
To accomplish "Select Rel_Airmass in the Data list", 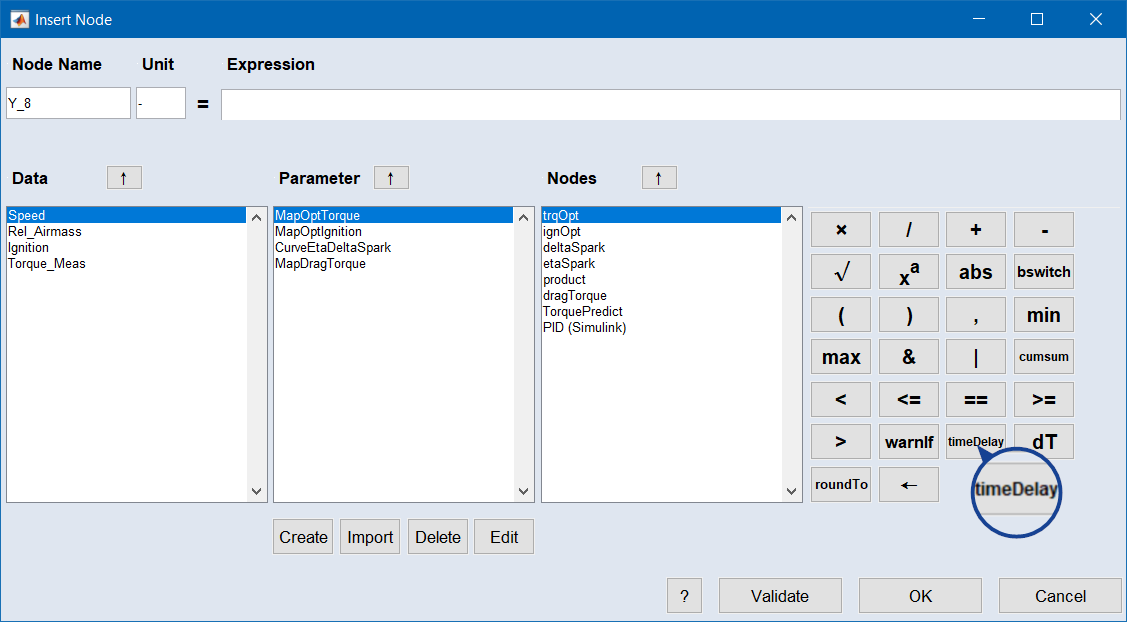I will (45, 231).
